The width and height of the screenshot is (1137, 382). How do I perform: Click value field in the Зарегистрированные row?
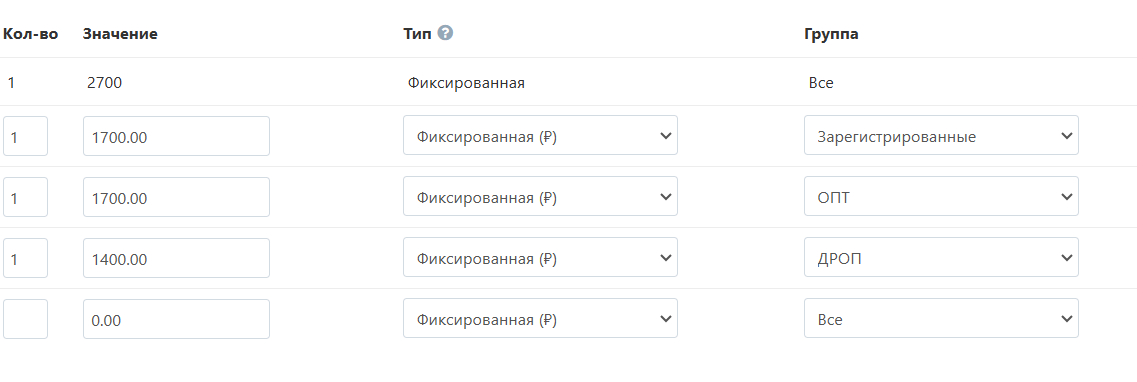(x=176, y=136)
